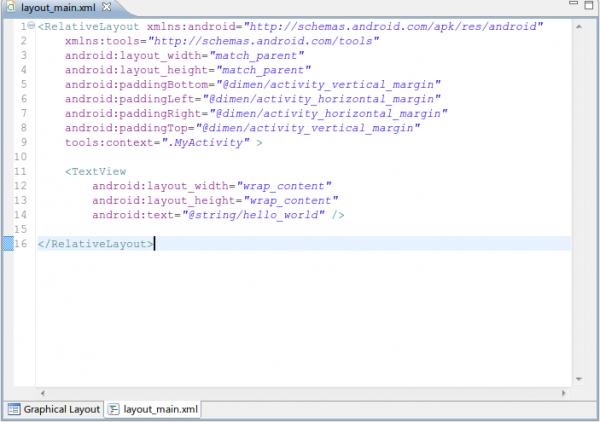Click the android:paddingRight attribute

click(x=256, y=114)
